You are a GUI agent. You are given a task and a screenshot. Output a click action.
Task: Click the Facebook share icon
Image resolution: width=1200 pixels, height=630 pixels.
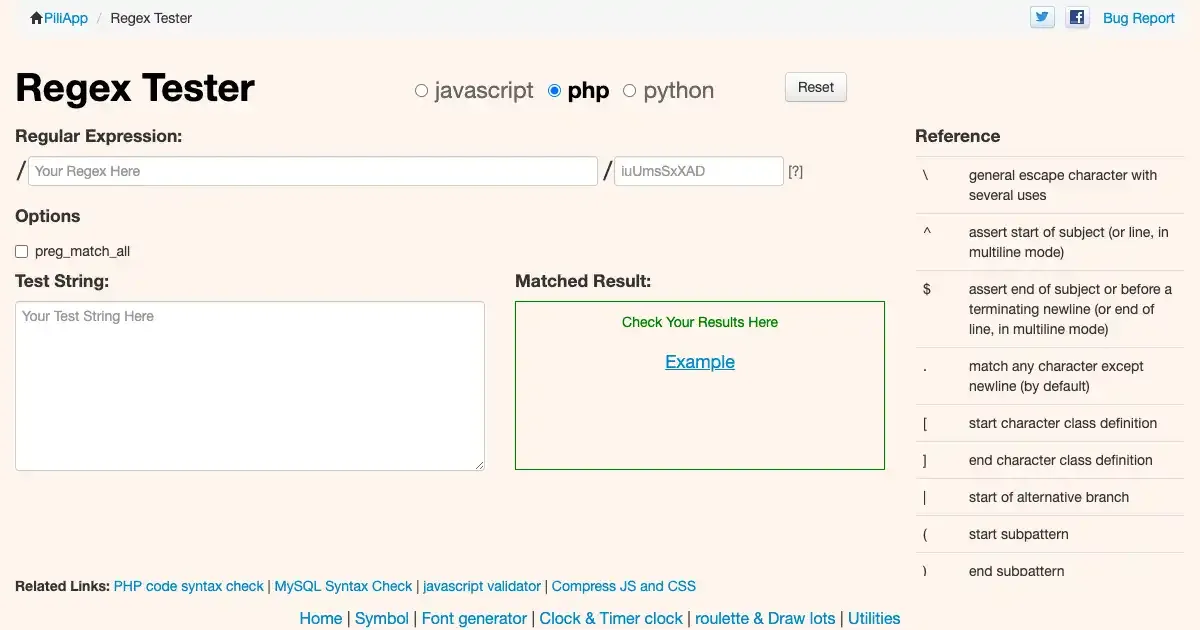click(x=1077, y=17)
